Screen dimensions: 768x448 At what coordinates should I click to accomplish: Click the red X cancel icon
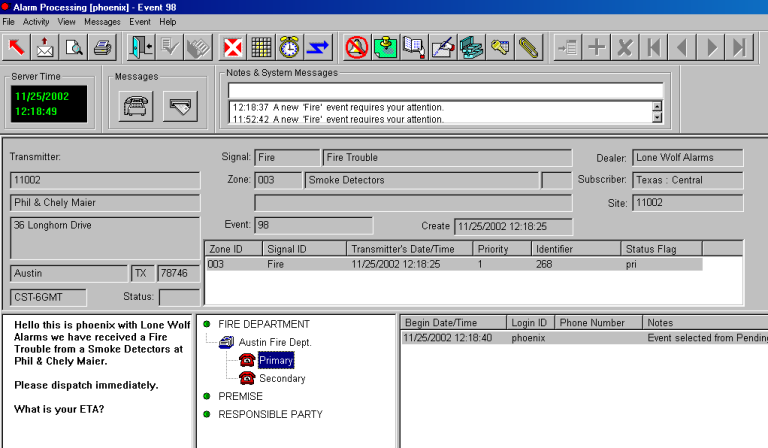233,46
